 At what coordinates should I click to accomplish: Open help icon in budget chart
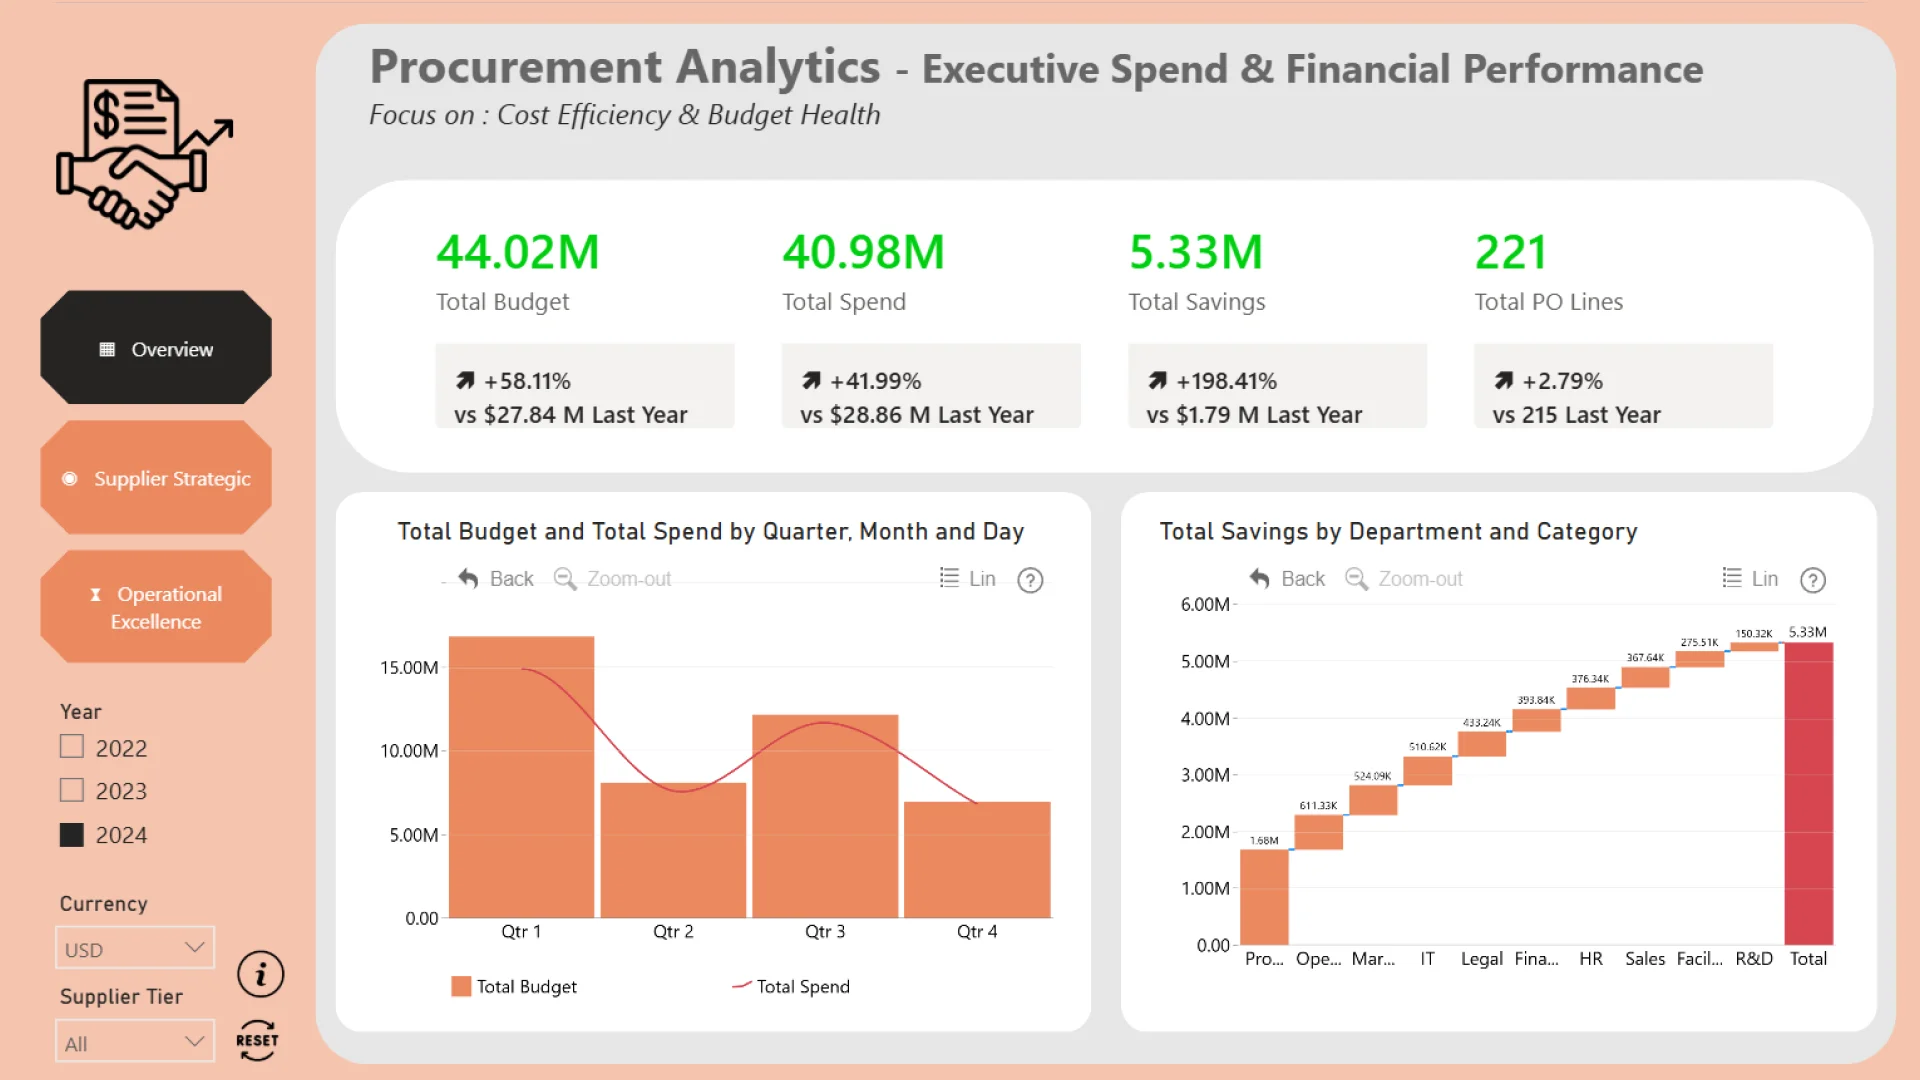click(1030, 580)
